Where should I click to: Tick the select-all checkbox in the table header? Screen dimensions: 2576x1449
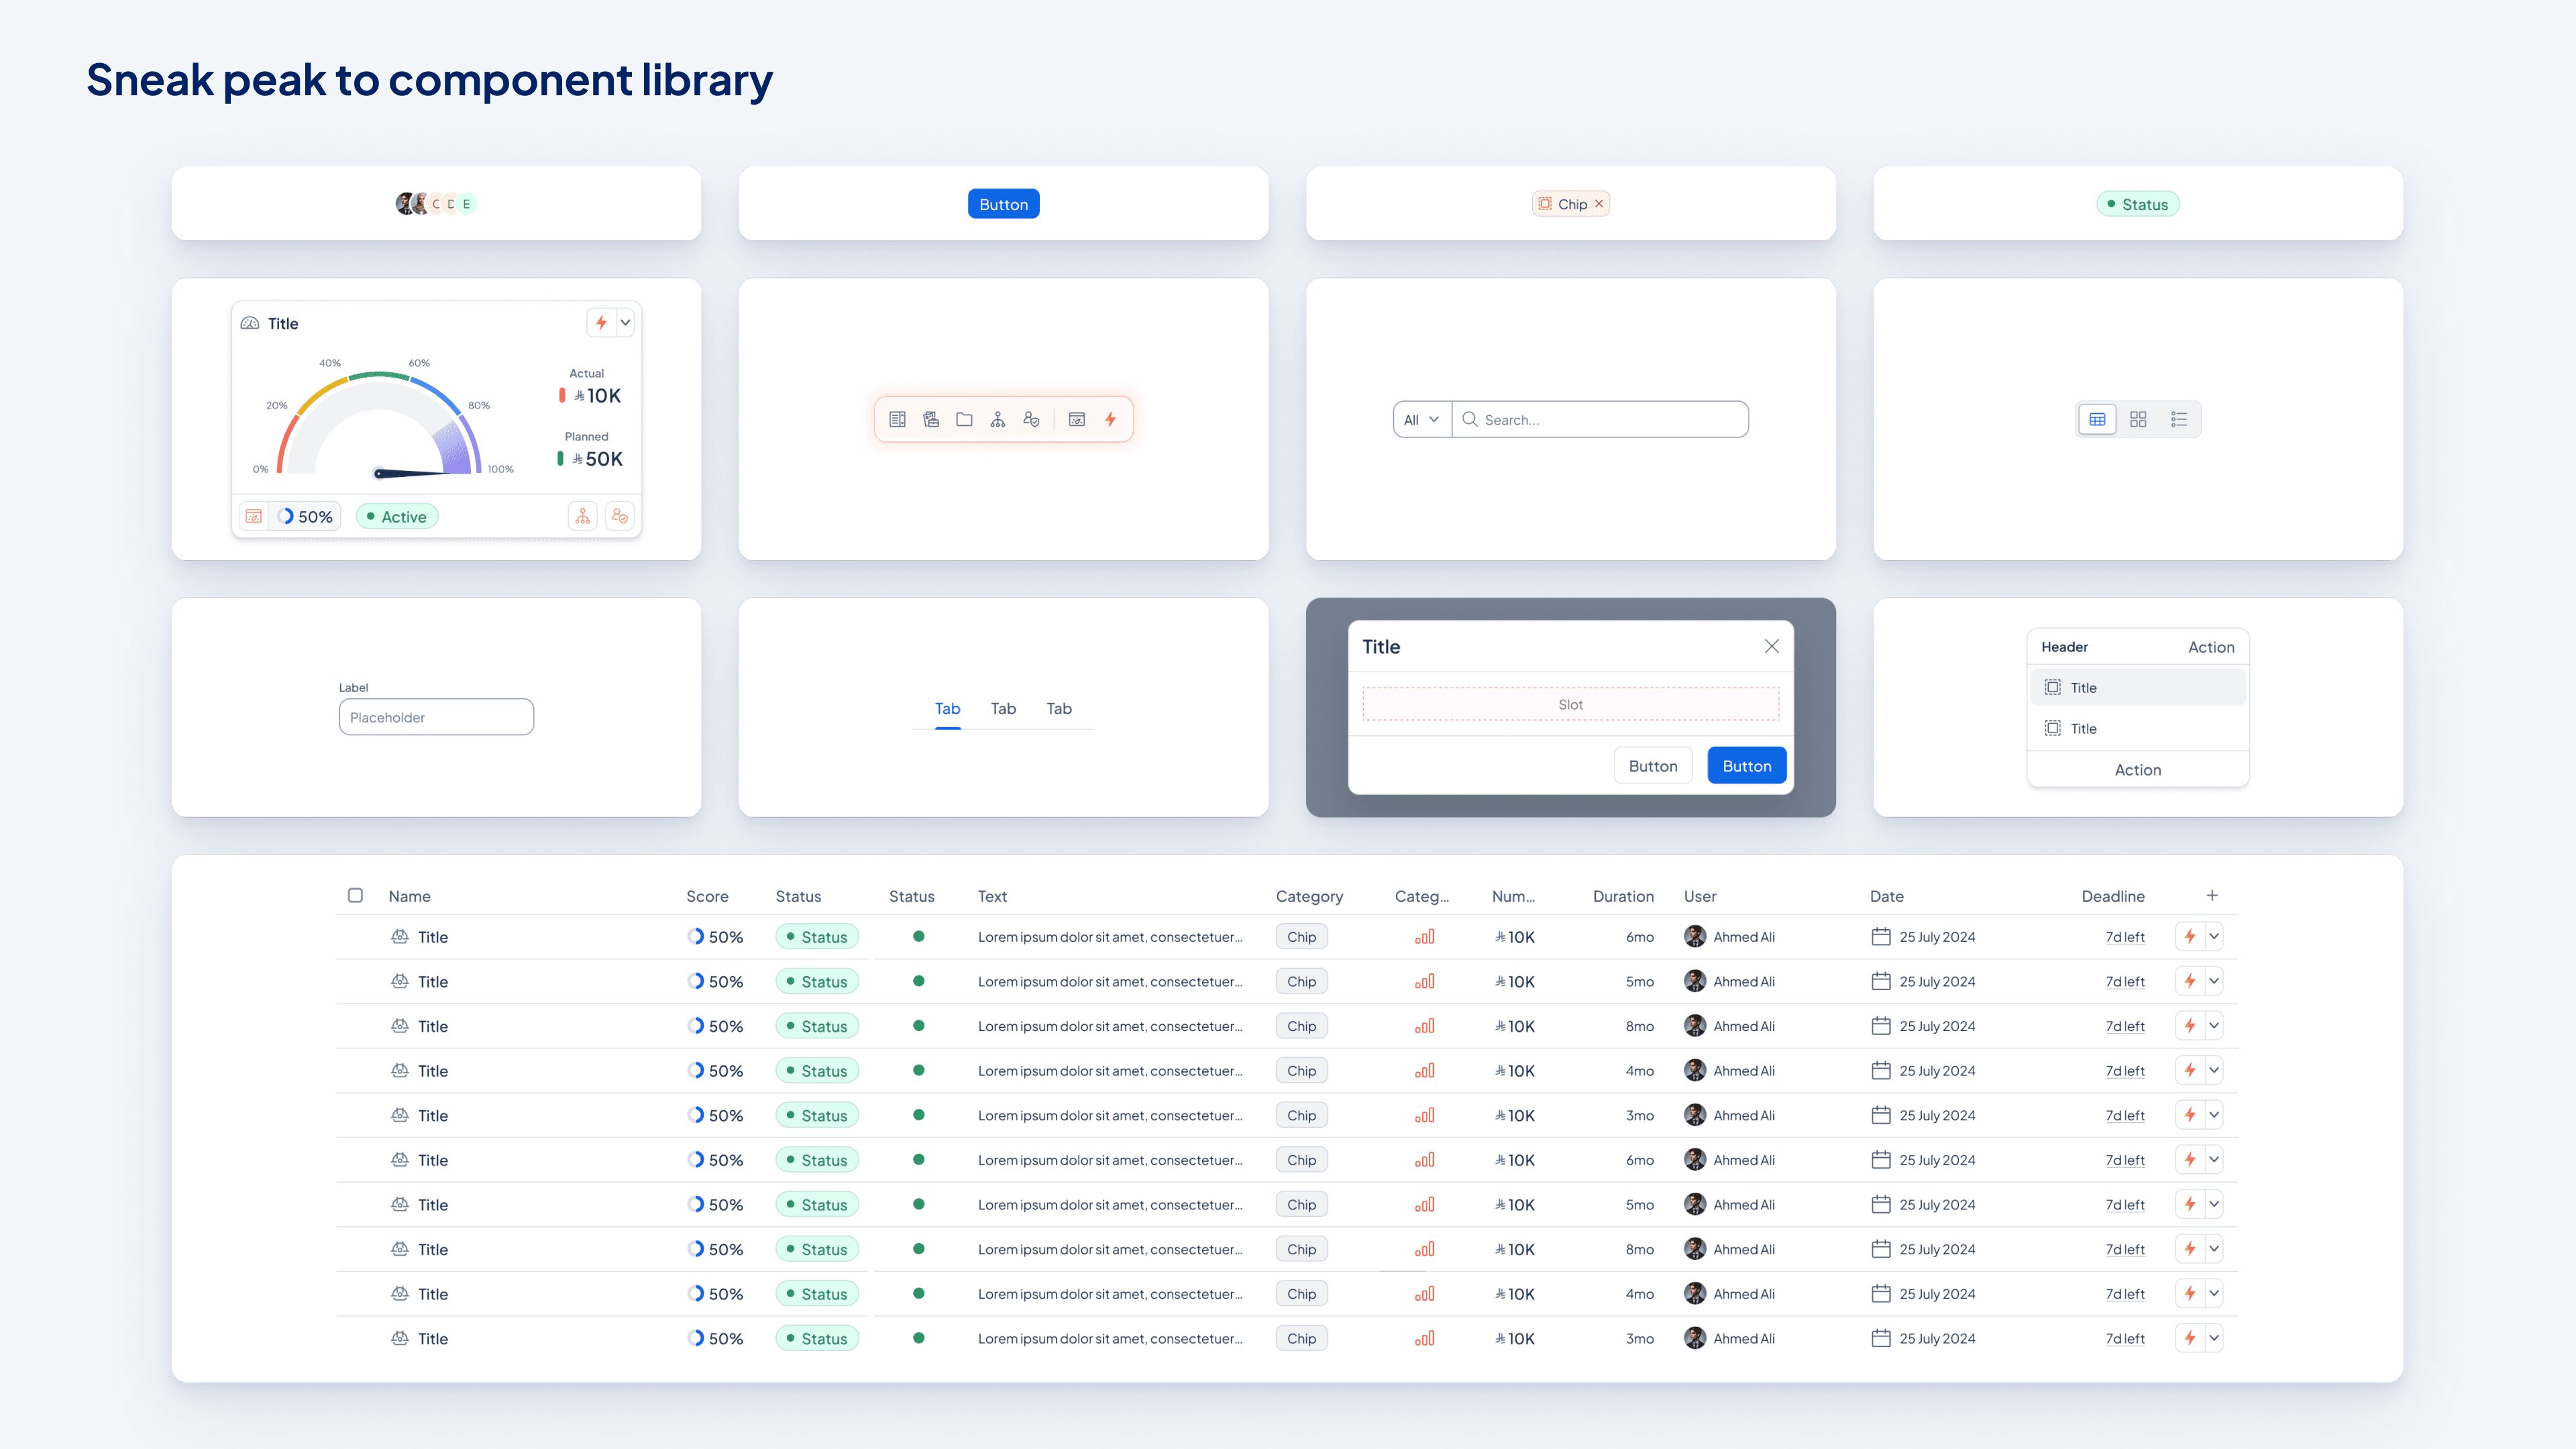click(355, 895)
